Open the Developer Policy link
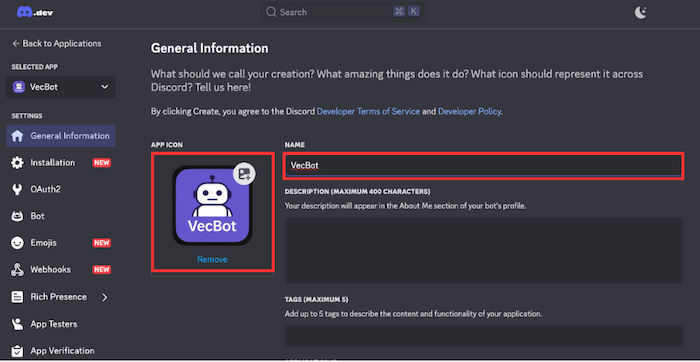700x362 pixels. pyautogui.click(x=469, y=112)
